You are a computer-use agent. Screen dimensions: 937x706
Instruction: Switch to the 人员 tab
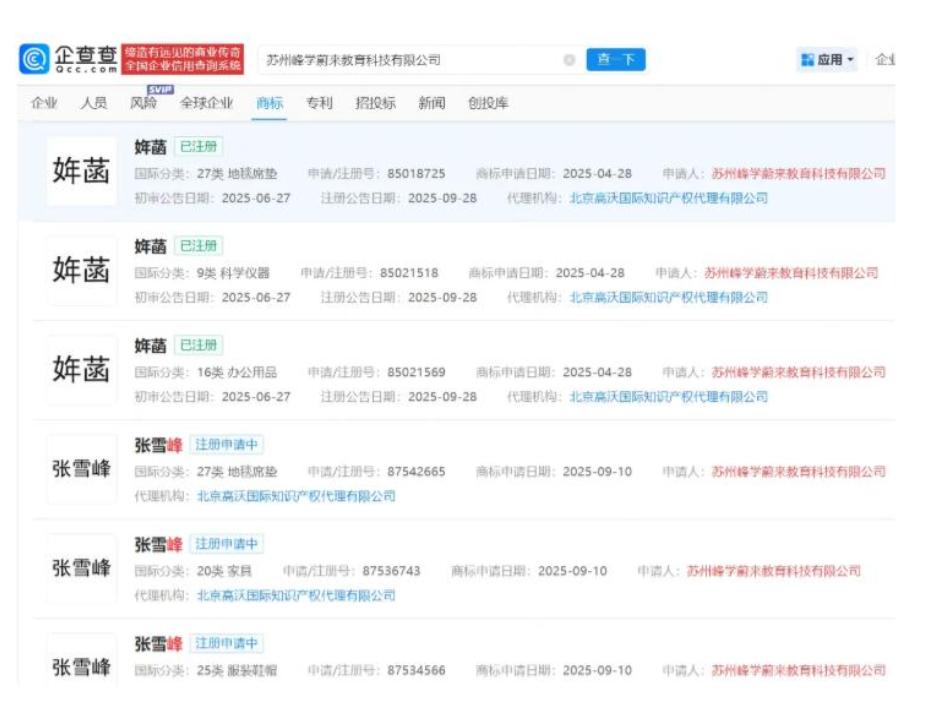coord(94,103)
